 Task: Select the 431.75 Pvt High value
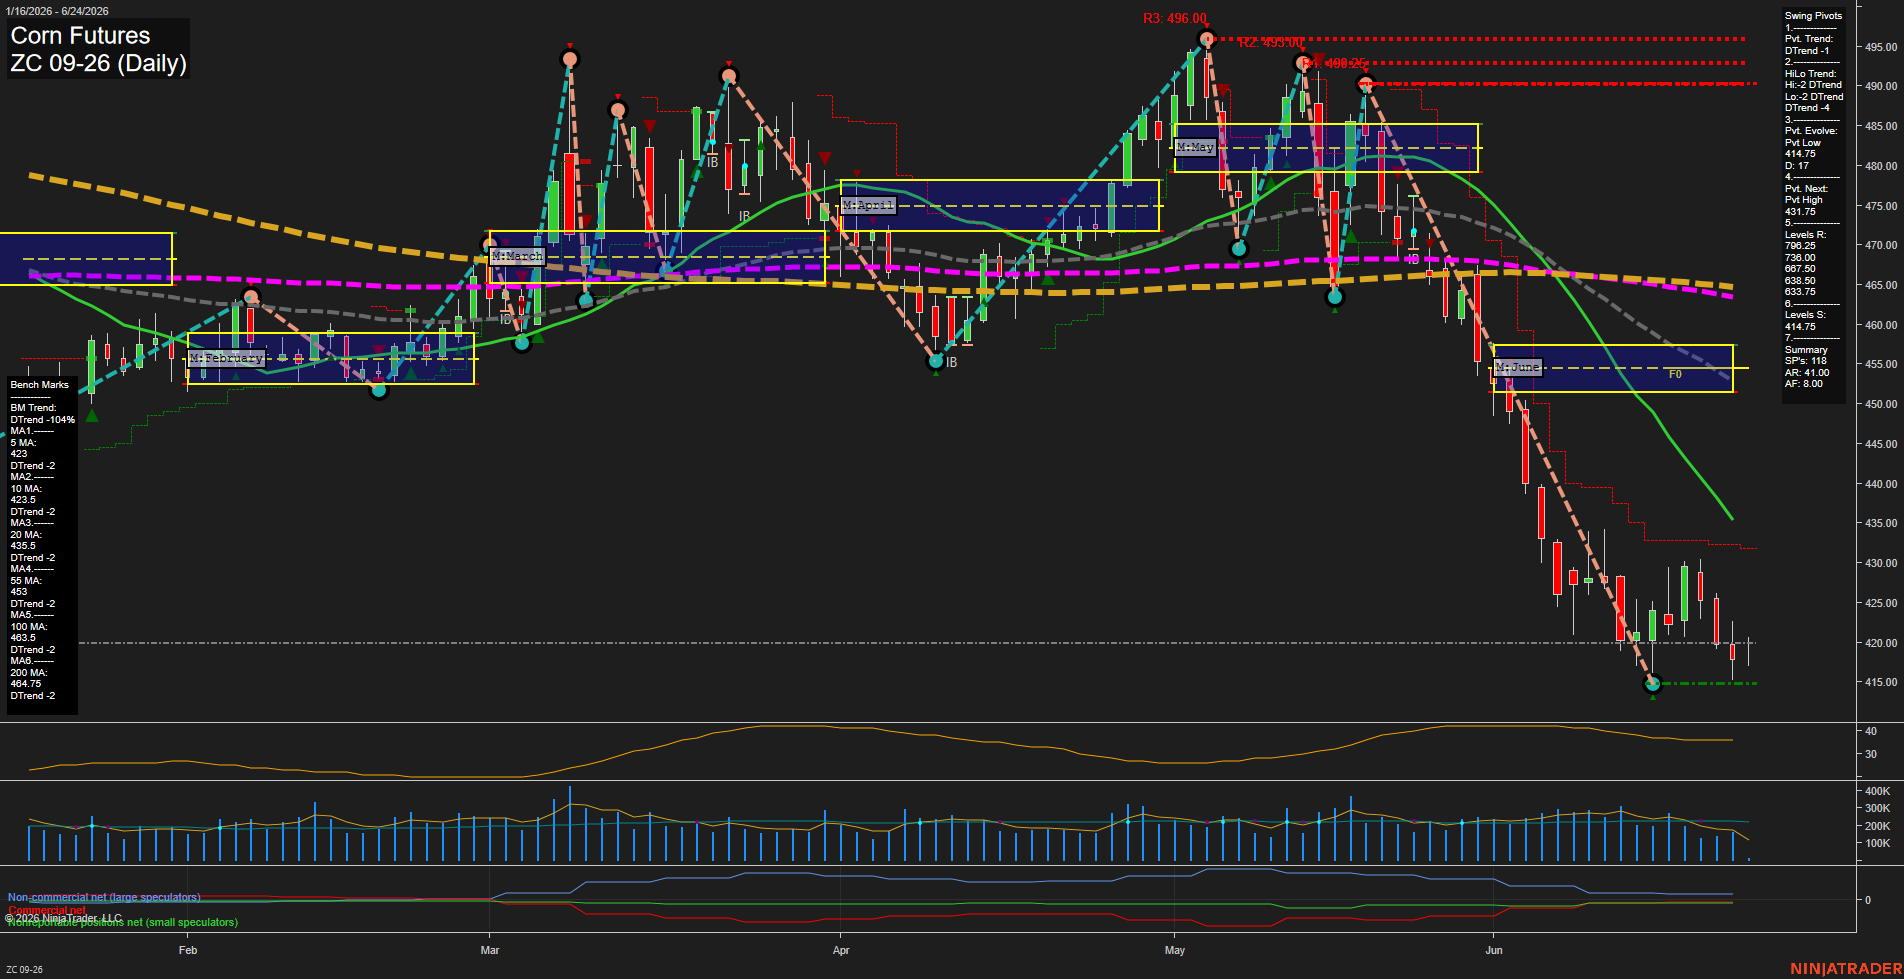(x=1800, y=211)
